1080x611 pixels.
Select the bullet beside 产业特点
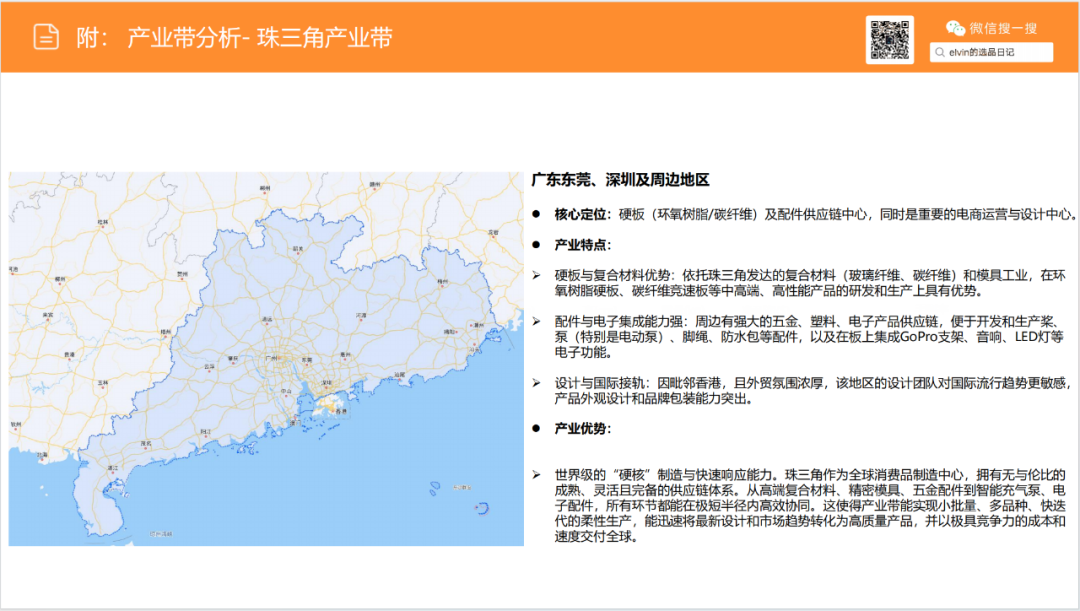pyautogui.click(x=538, y=242)
